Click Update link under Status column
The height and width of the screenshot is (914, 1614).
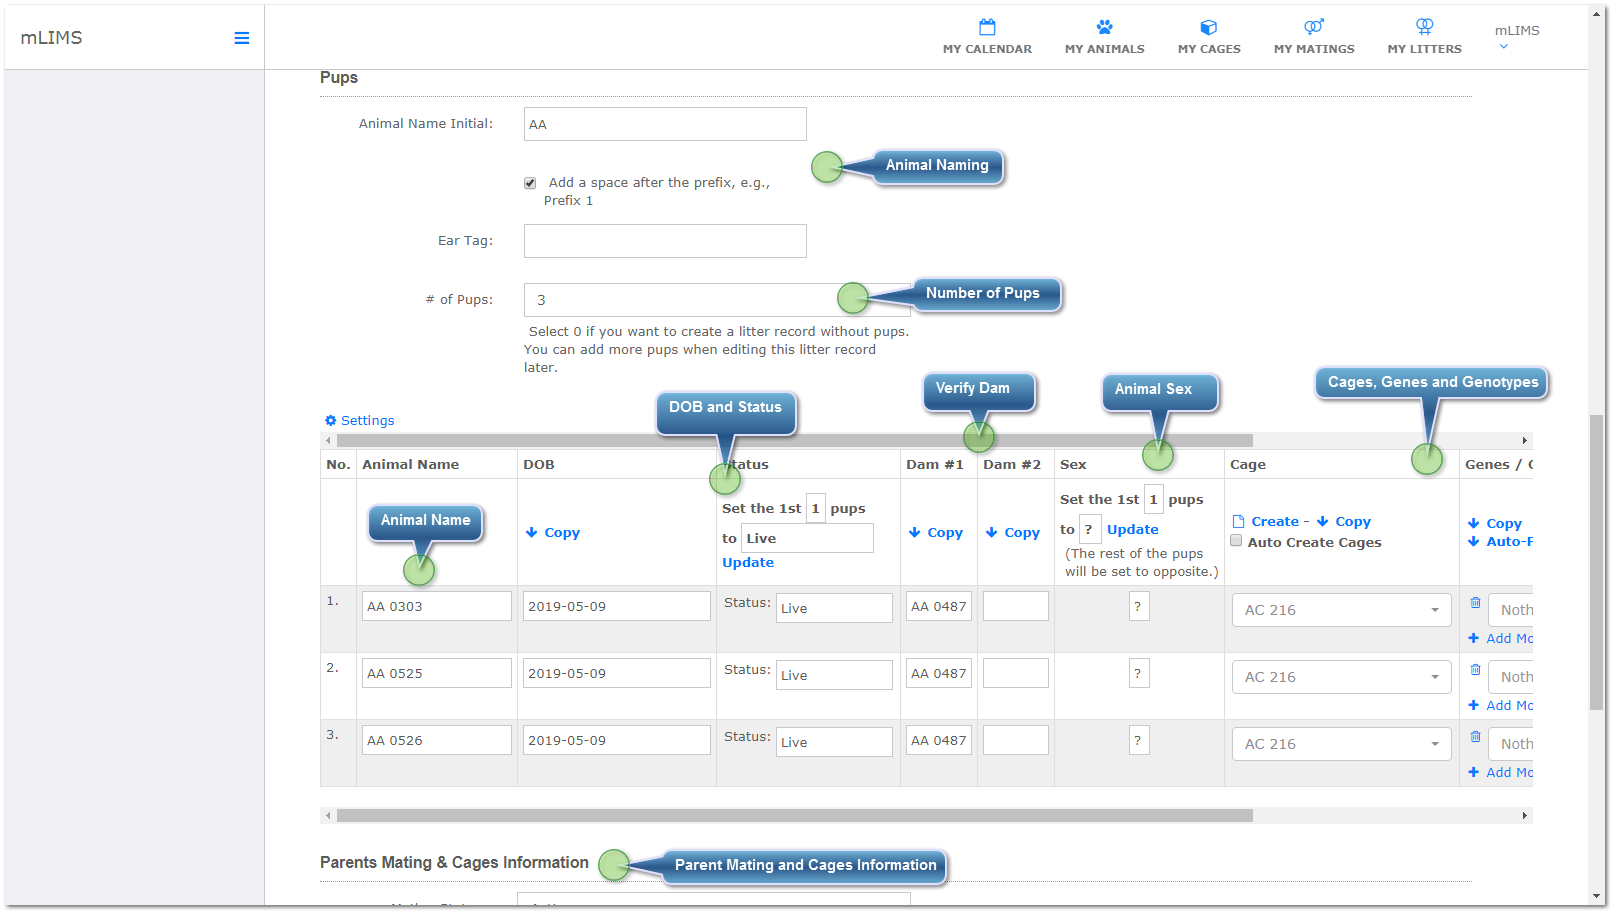pos(748,563)
